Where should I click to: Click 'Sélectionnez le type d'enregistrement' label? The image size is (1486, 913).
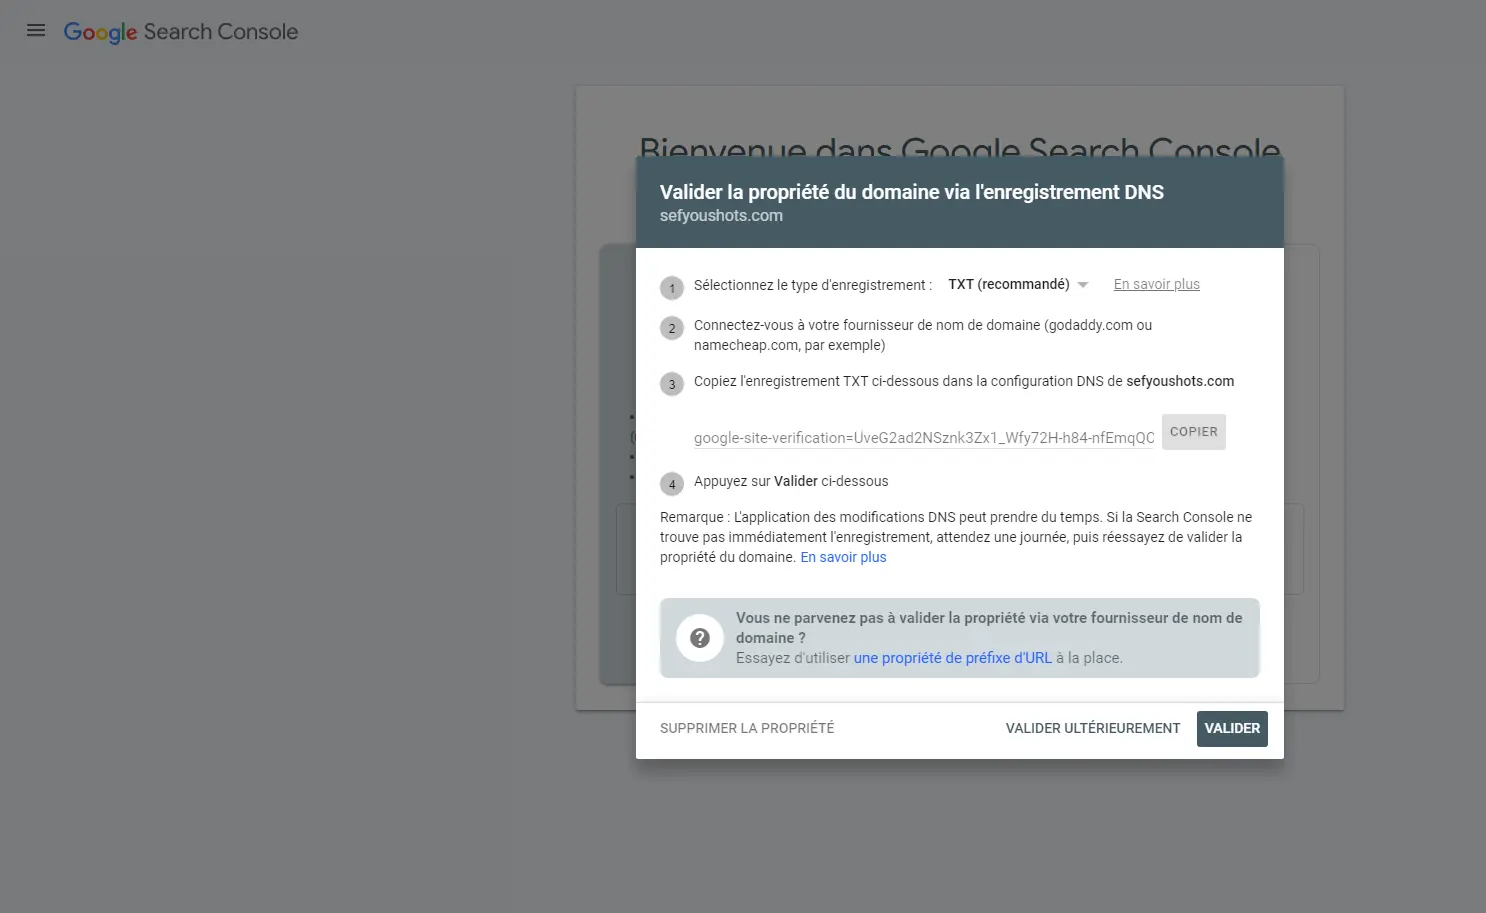(x=813, y=285)
